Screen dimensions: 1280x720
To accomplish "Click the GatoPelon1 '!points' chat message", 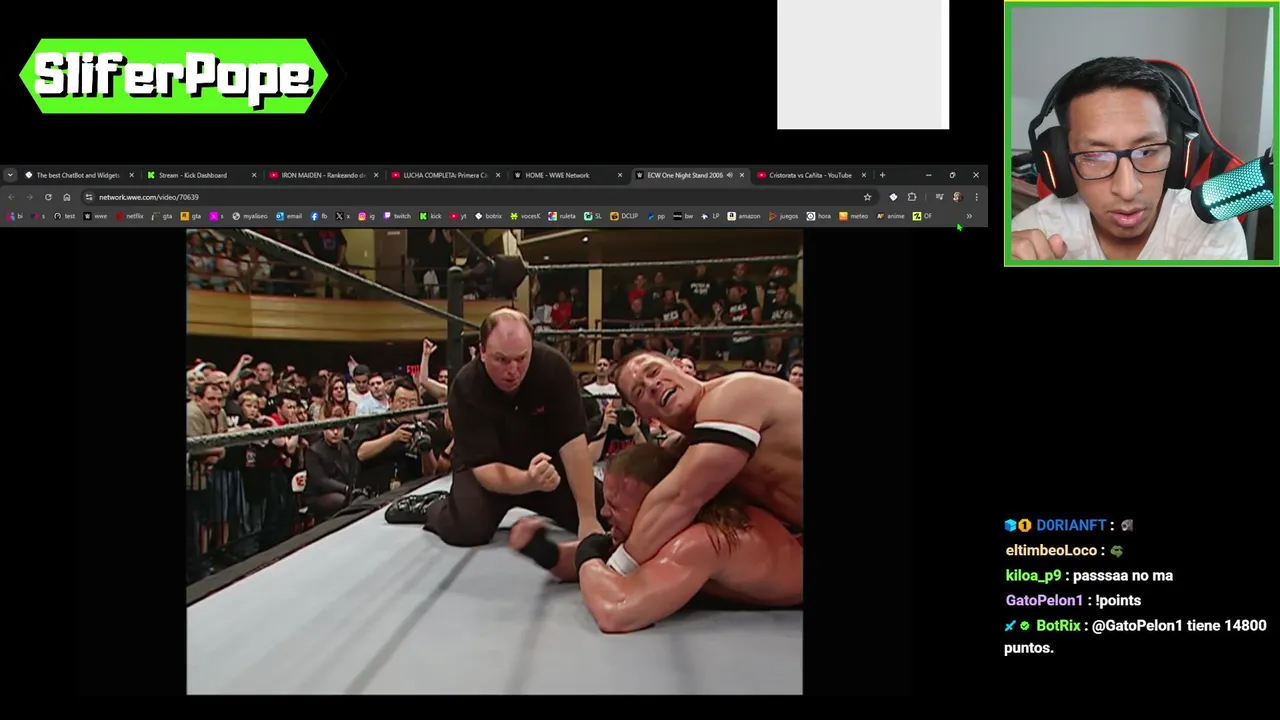I will [x=1073, y=600].
